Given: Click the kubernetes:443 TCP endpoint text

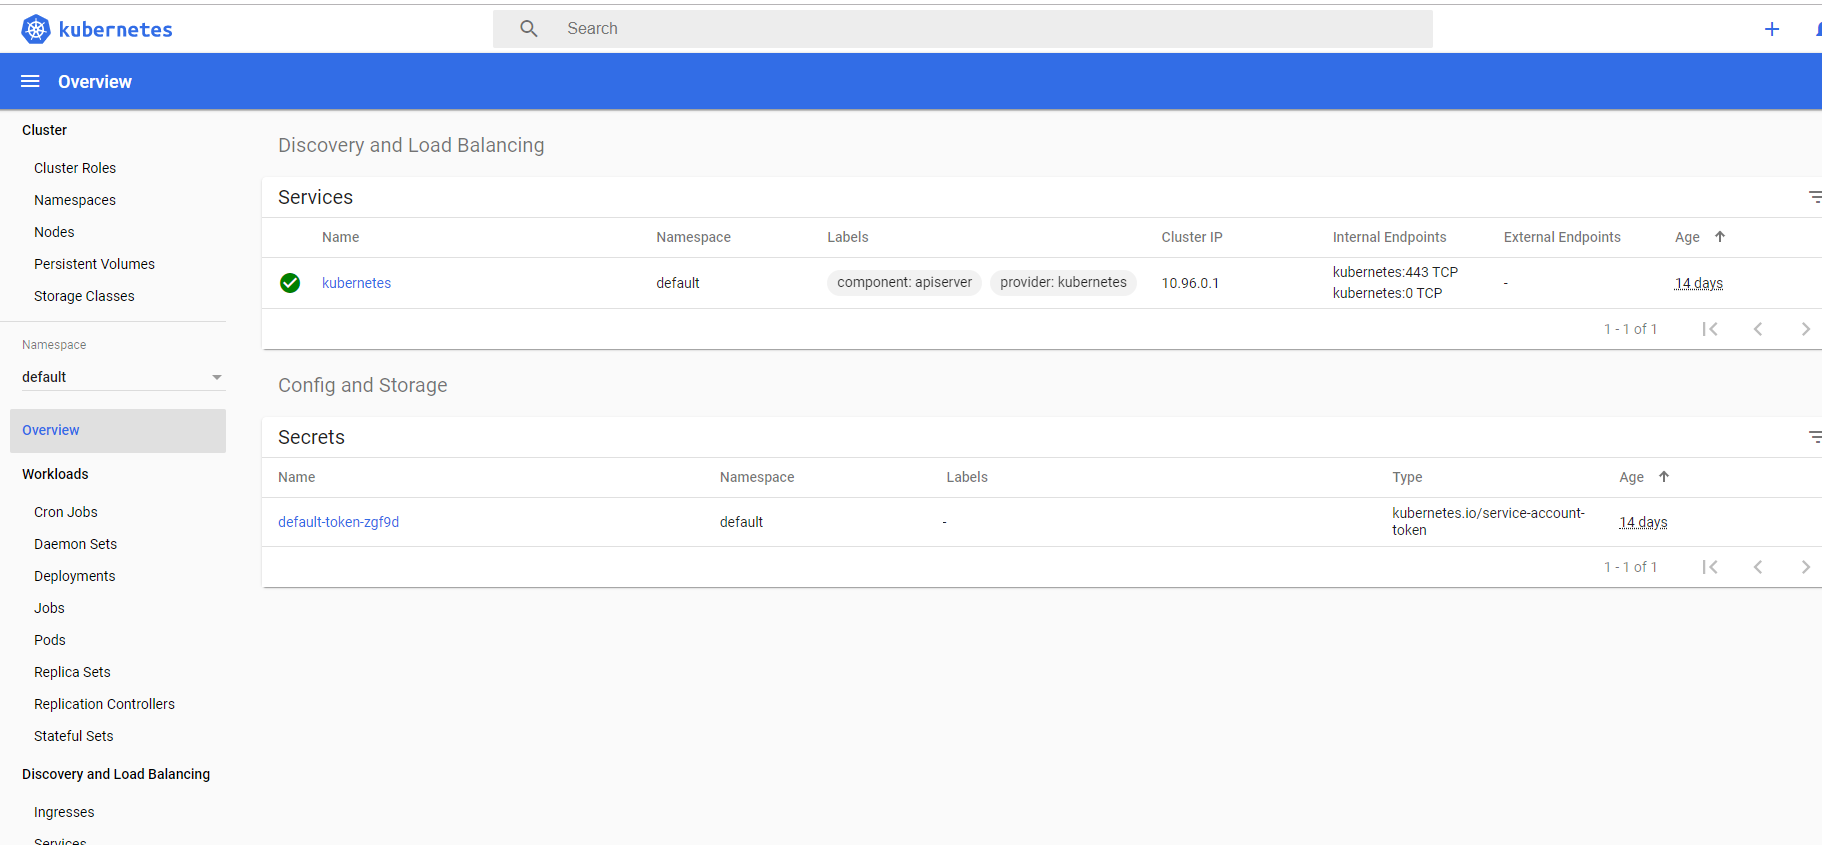Looking at the screenshot, I should pyautogui.click(x=1395, y=272).
